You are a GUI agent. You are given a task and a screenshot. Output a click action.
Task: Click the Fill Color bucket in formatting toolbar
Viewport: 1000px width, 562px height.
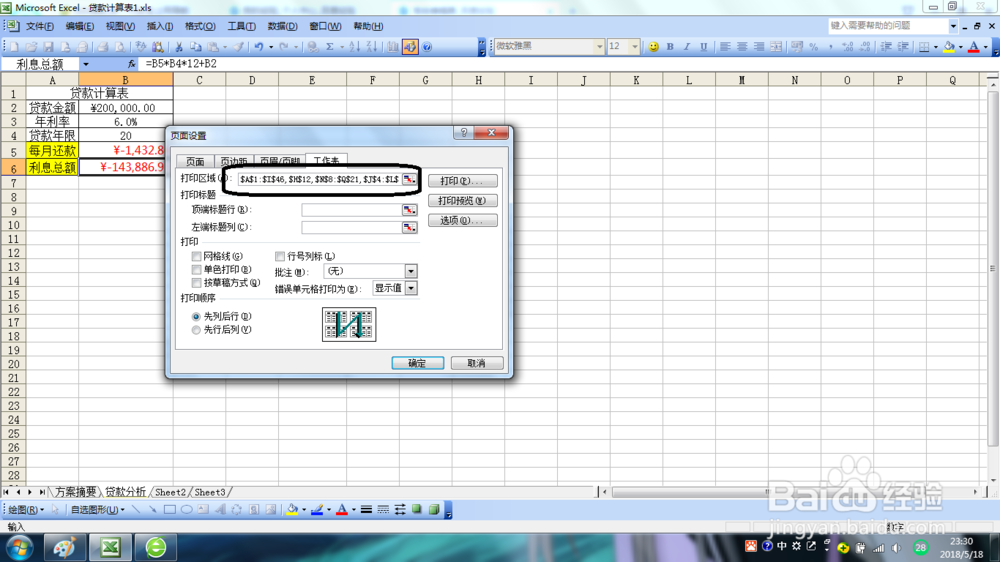click(x=949, y=47)
